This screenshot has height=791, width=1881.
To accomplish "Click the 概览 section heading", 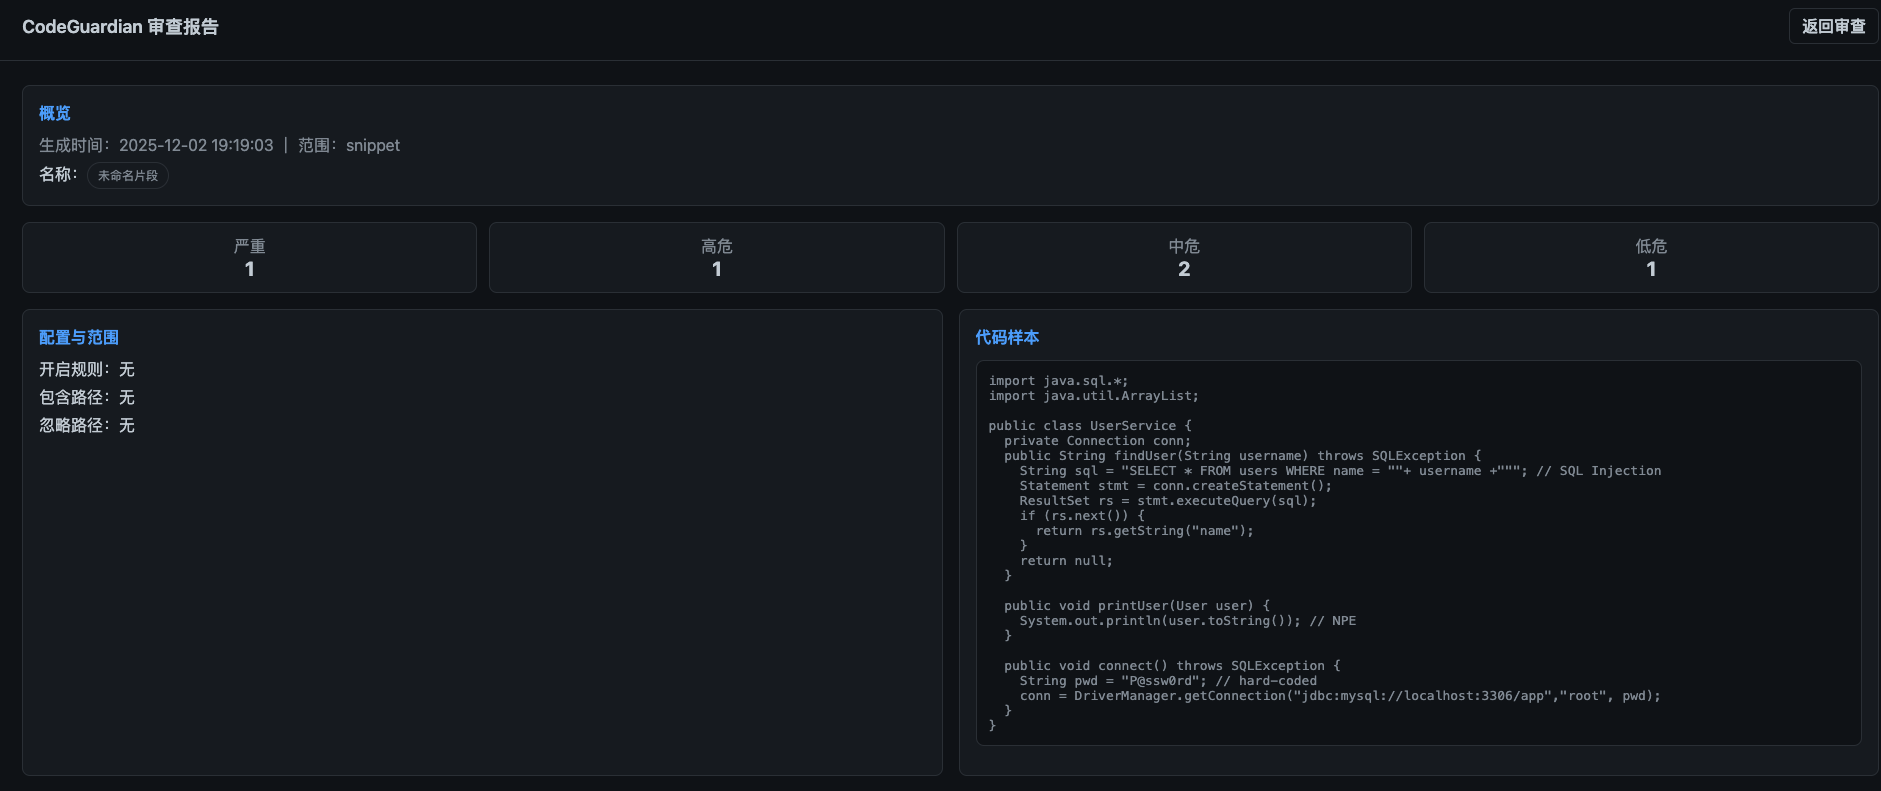I will tap(55, 114).
